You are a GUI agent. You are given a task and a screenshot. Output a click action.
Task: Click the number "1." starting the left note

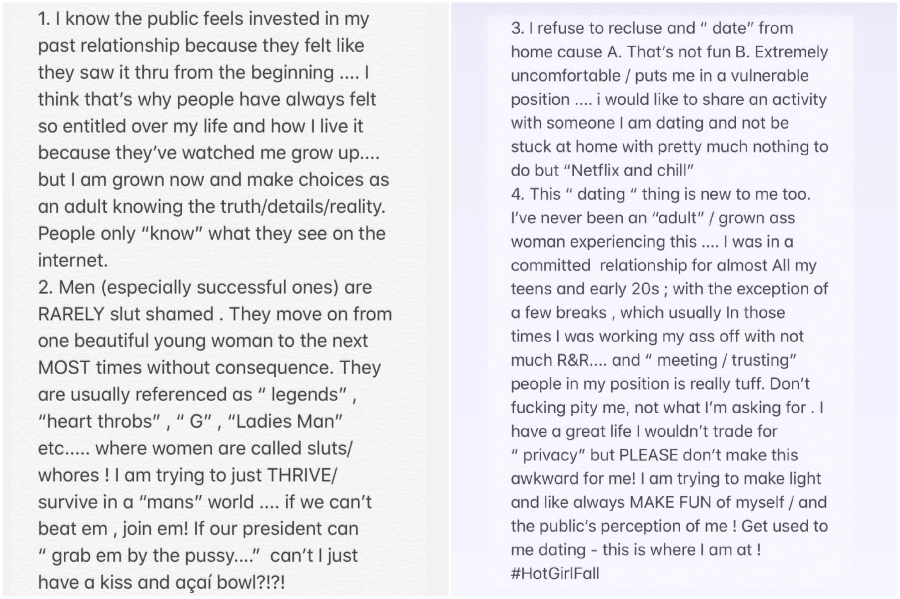click(46, 19)
